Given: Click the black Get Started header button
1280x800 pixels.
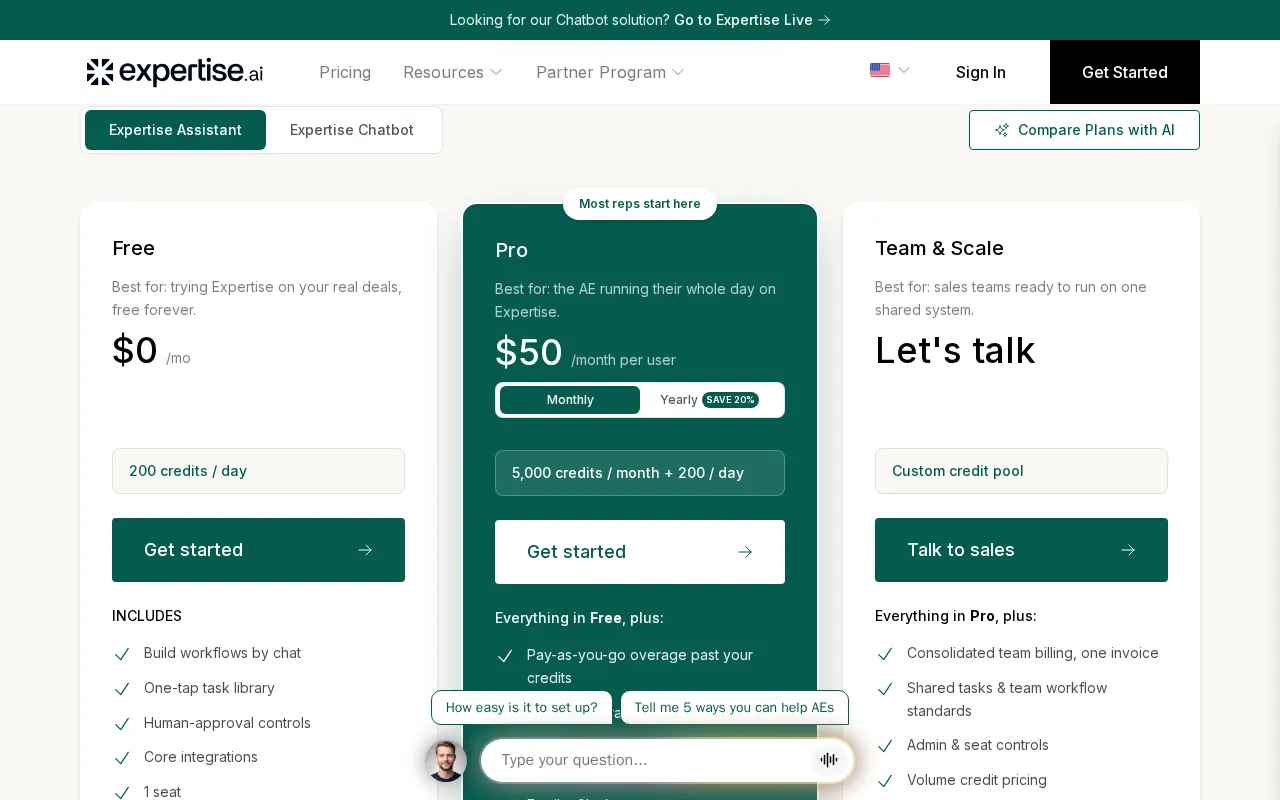Looking at the screenshot, I should coord(1125,72).
